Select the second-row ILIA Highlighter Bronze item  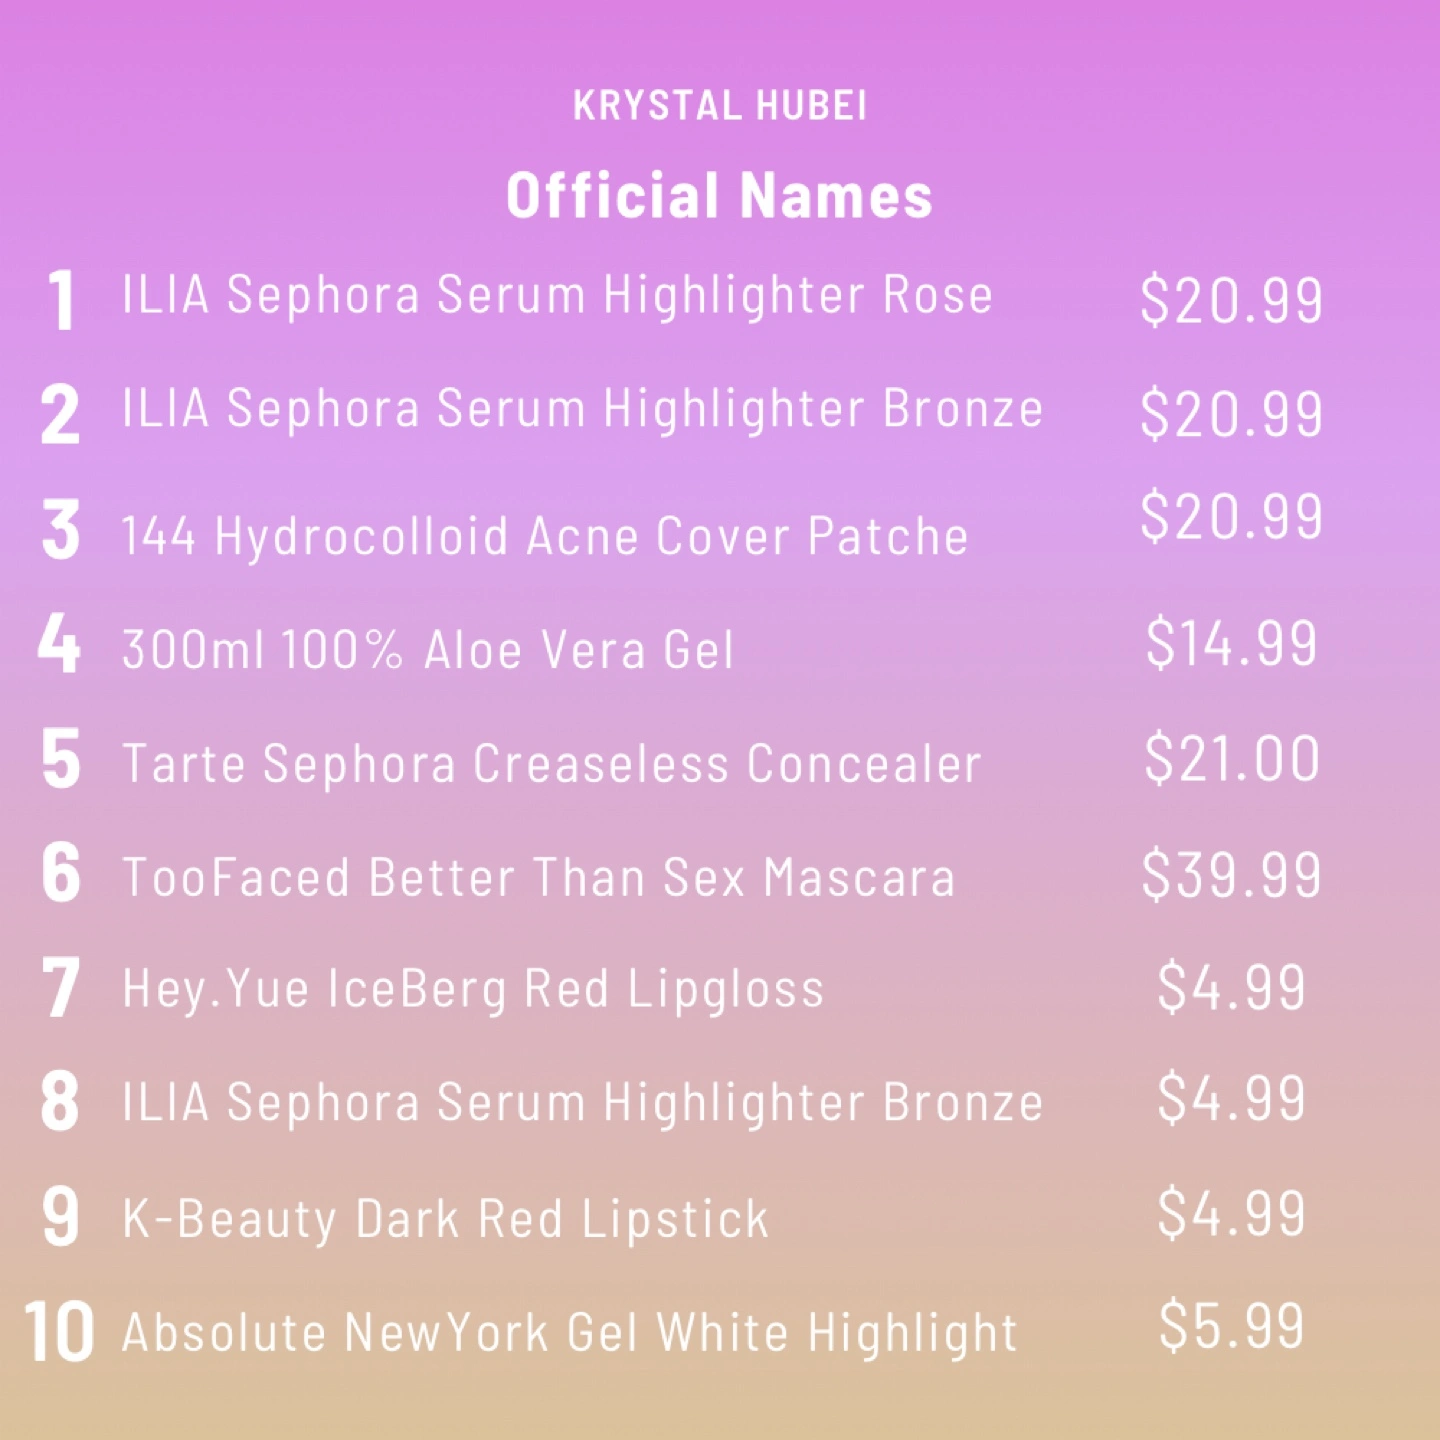pyautogui.click(x=583, y=410)
